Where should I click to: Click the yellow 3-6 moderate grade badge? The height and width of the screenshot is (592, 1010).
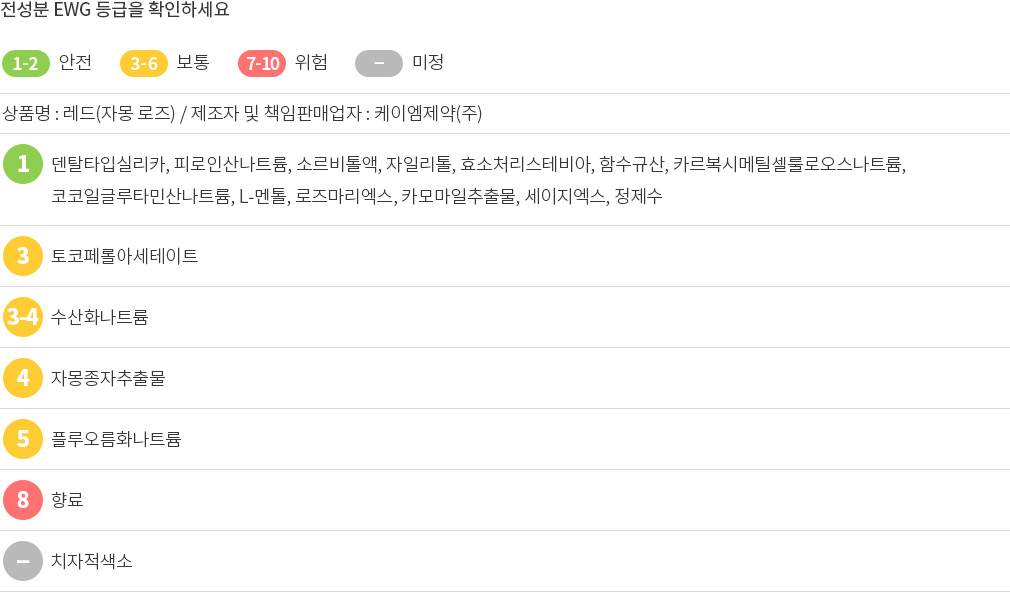[x=144, y=63]
